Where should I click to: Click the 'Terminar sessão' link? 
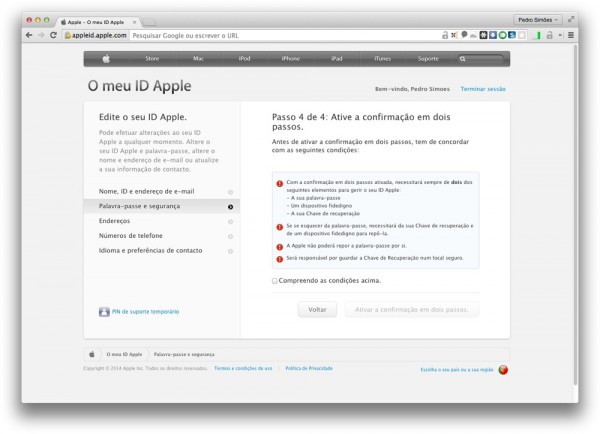tap(483, 89)
